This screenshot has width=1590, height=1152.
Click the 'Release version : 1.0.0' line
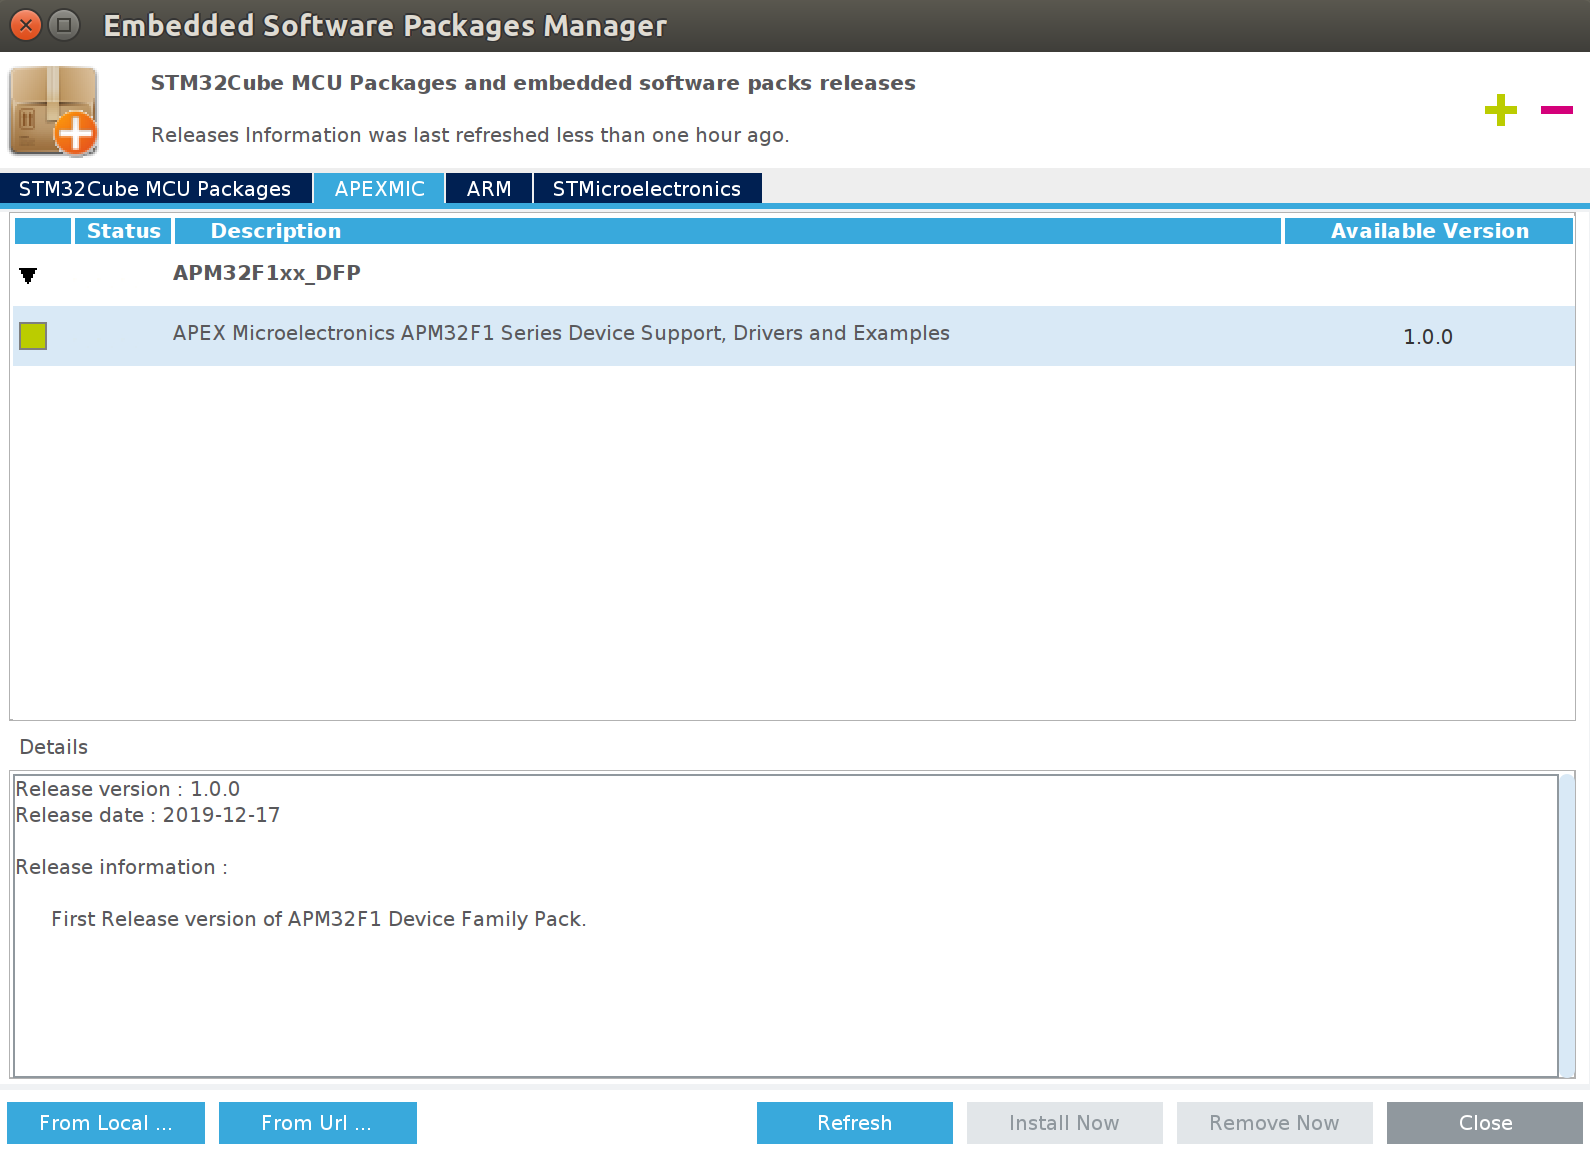coord(128,789)
